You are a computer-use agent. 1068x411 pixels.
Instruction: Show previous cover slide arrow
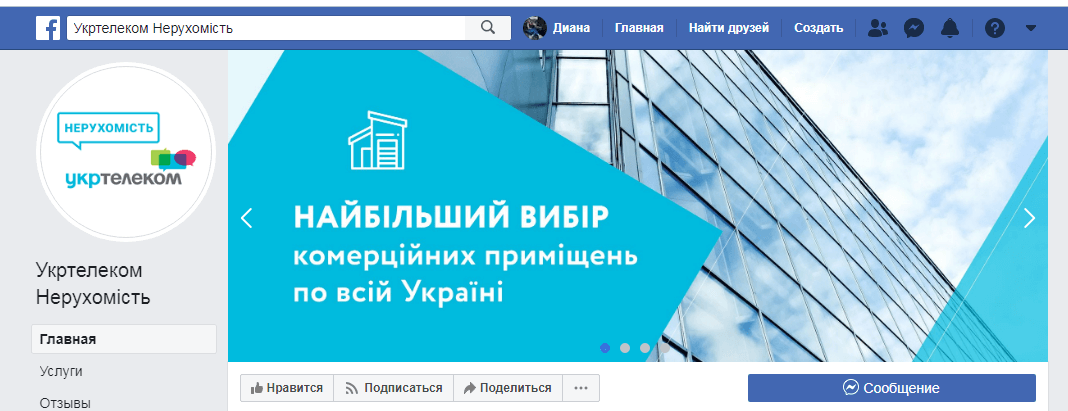pos(247,218)
